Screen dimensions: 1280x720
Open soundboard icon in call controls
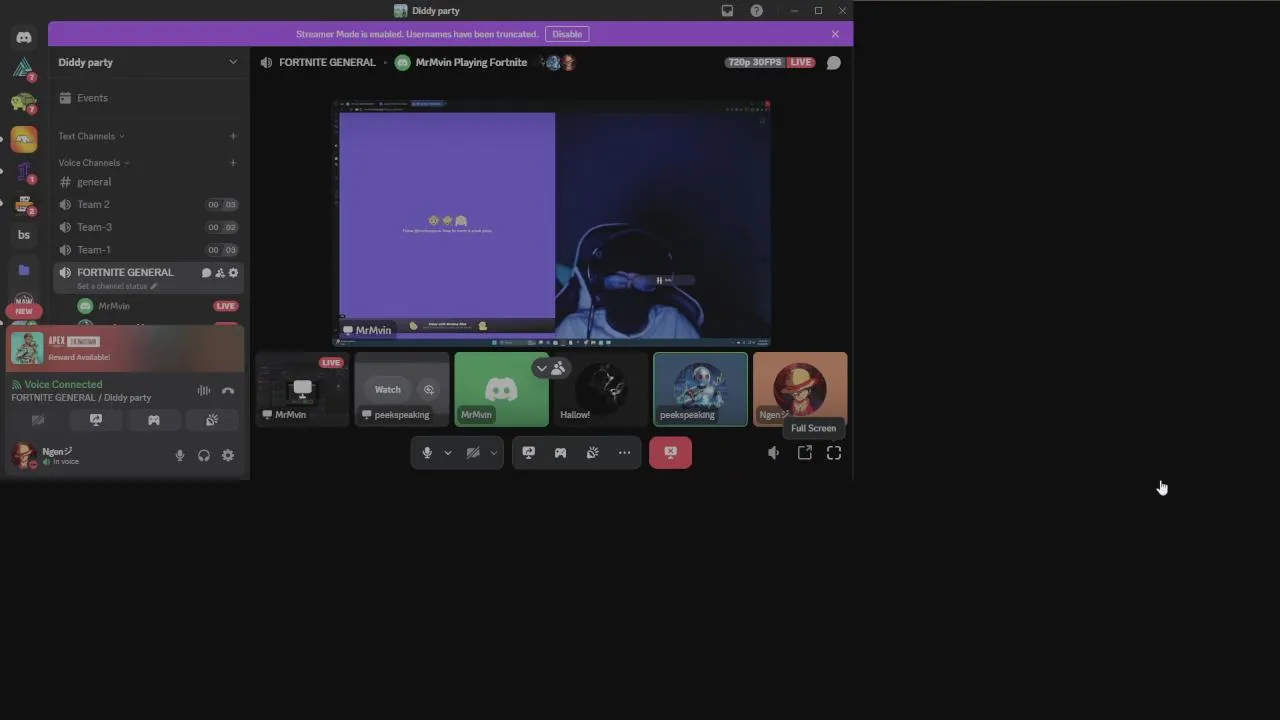tap(593, 453)
